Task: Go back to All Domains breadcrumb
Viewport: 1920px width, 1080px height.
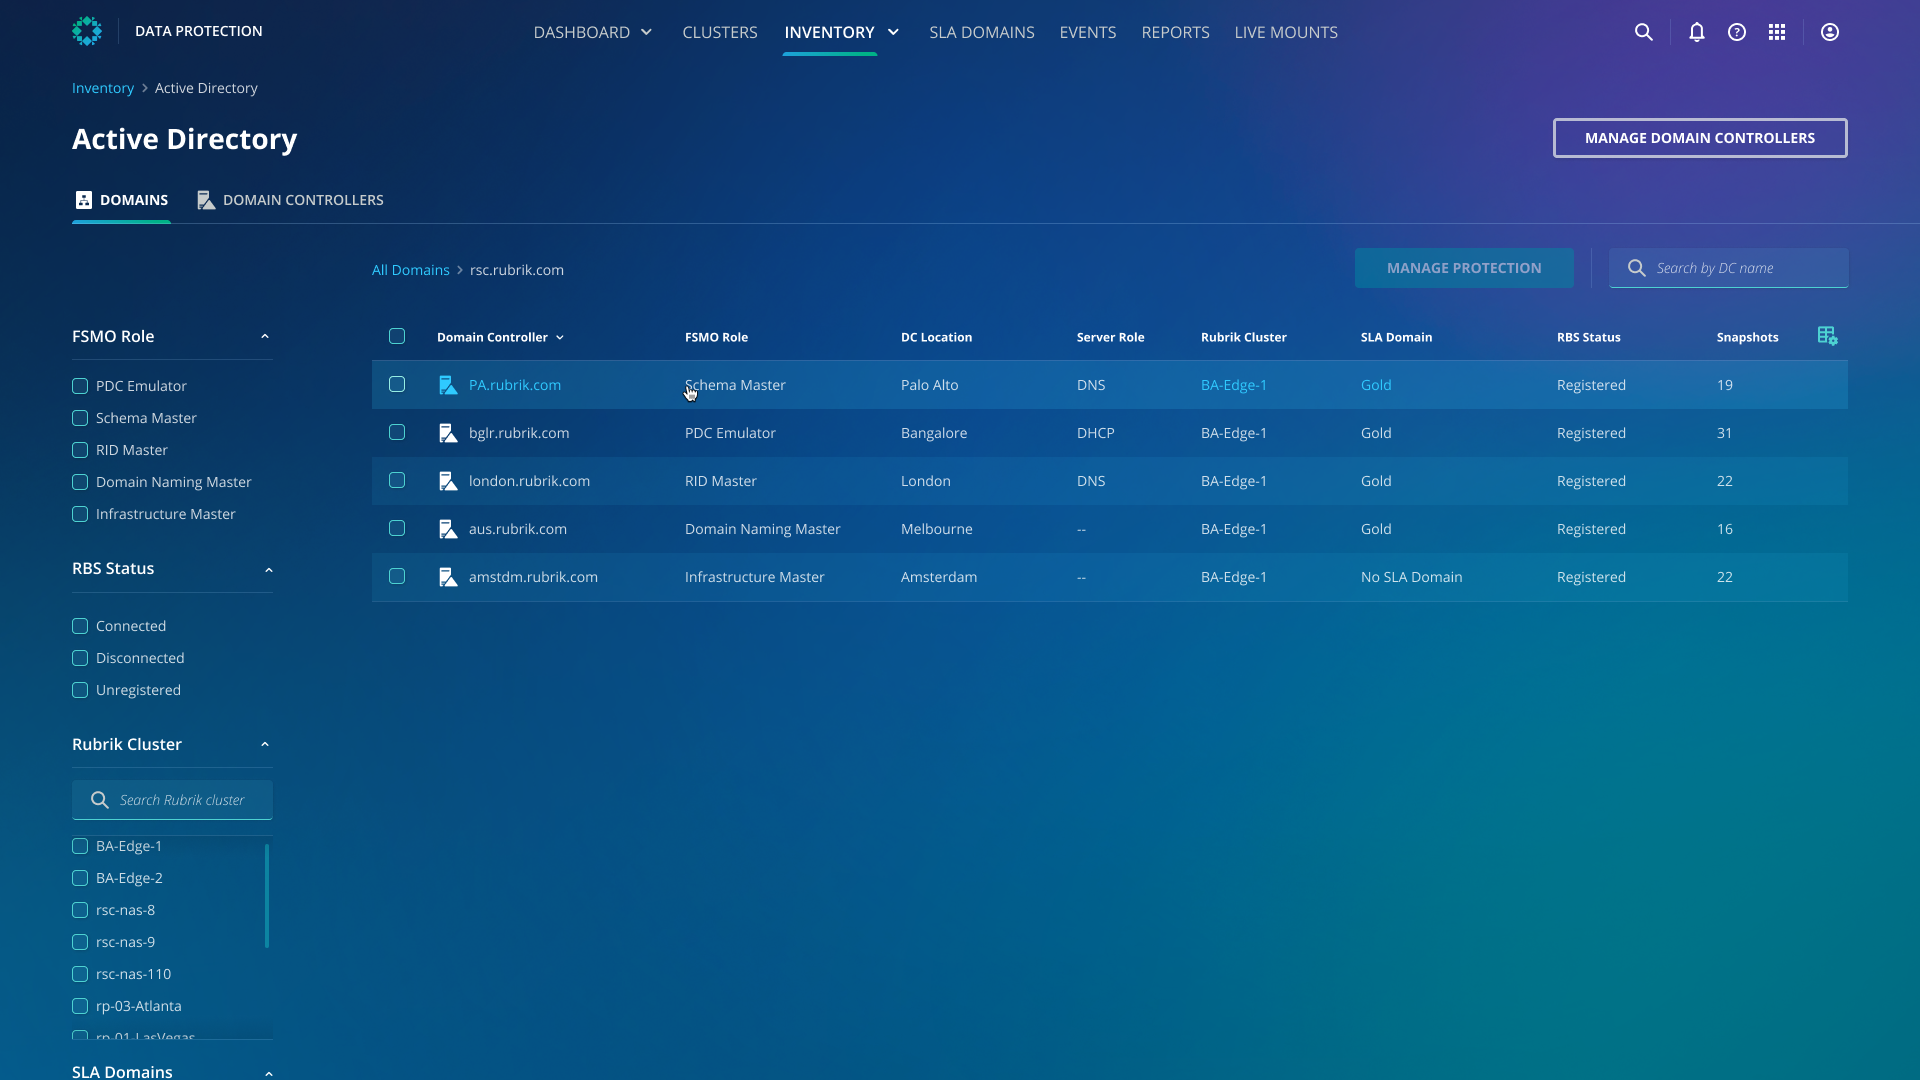Action: pos(411,270)
